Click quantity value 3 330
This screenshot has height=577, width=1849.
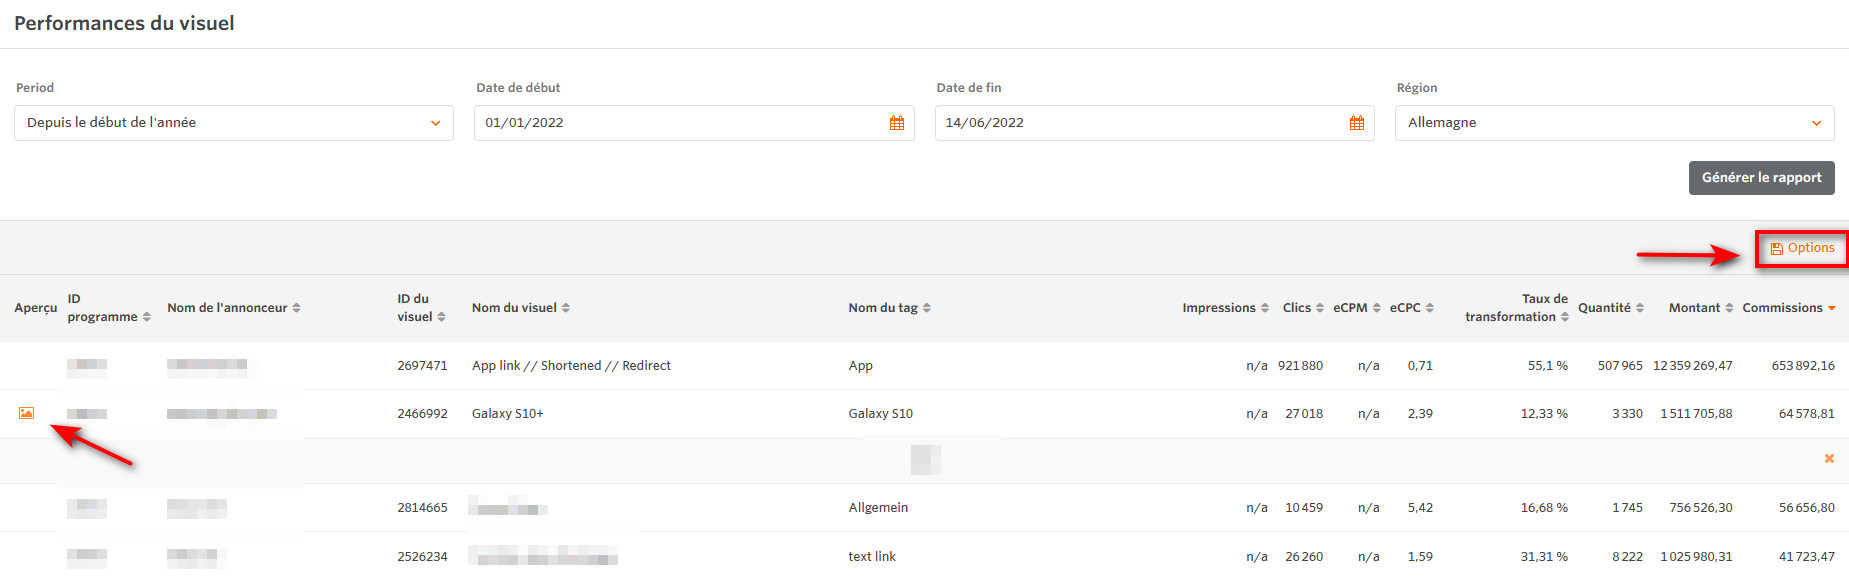tap(1627, 414)
